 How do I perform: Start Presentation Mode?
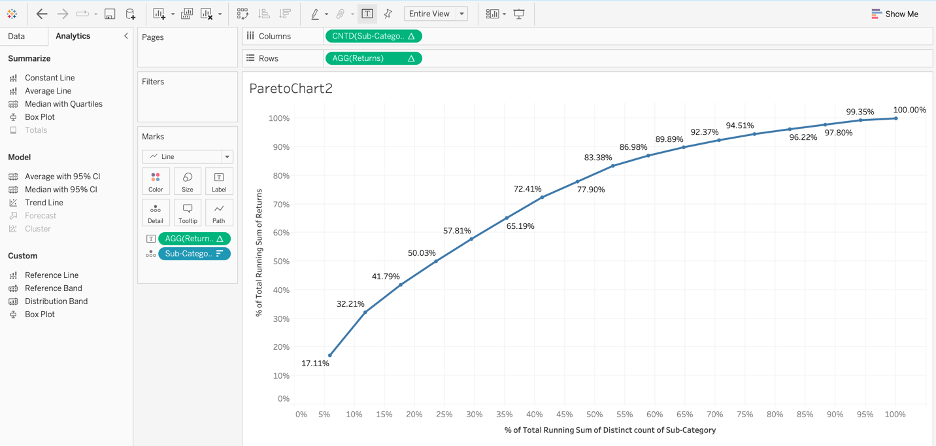pyautogui.click(x=519, y=14)
